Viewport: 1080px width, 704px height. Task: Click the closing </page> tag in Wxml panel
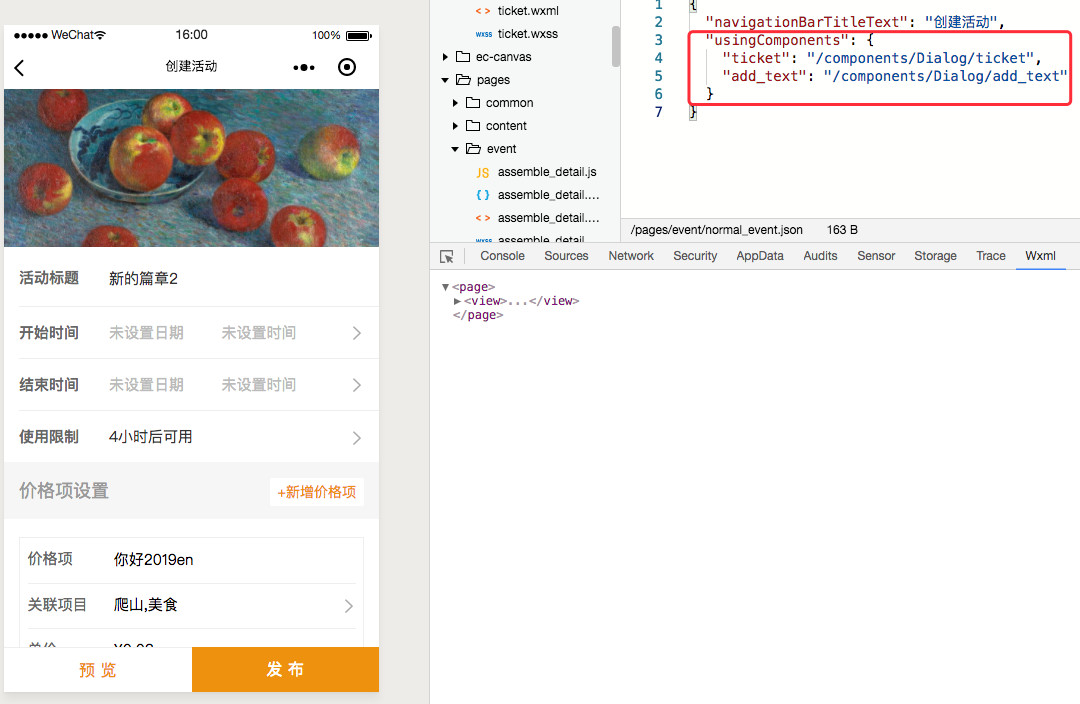tap(478, 315)
